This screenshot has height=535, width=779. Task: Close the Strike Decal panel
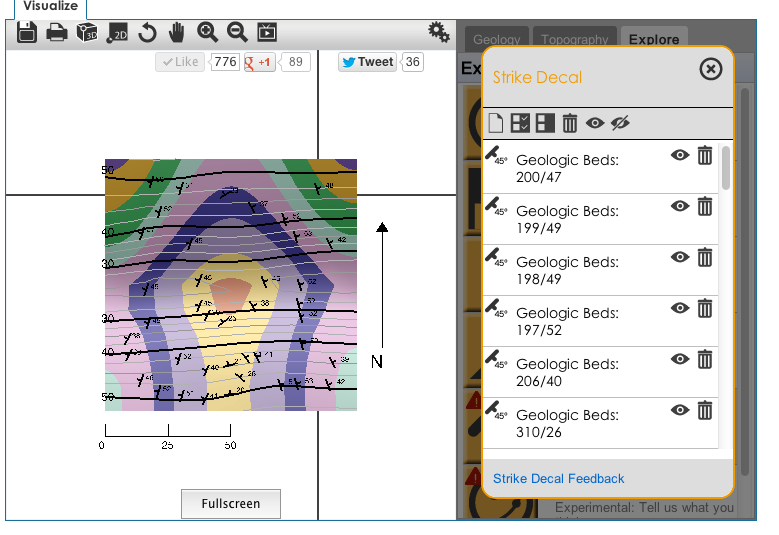[710, 69]
